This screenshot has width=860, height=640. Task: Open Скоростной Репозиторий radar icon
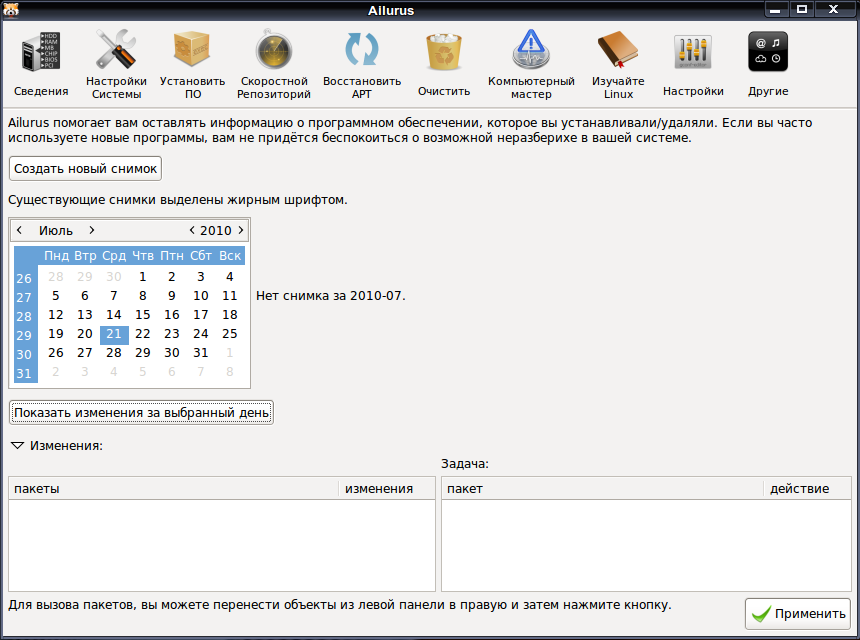274,49
